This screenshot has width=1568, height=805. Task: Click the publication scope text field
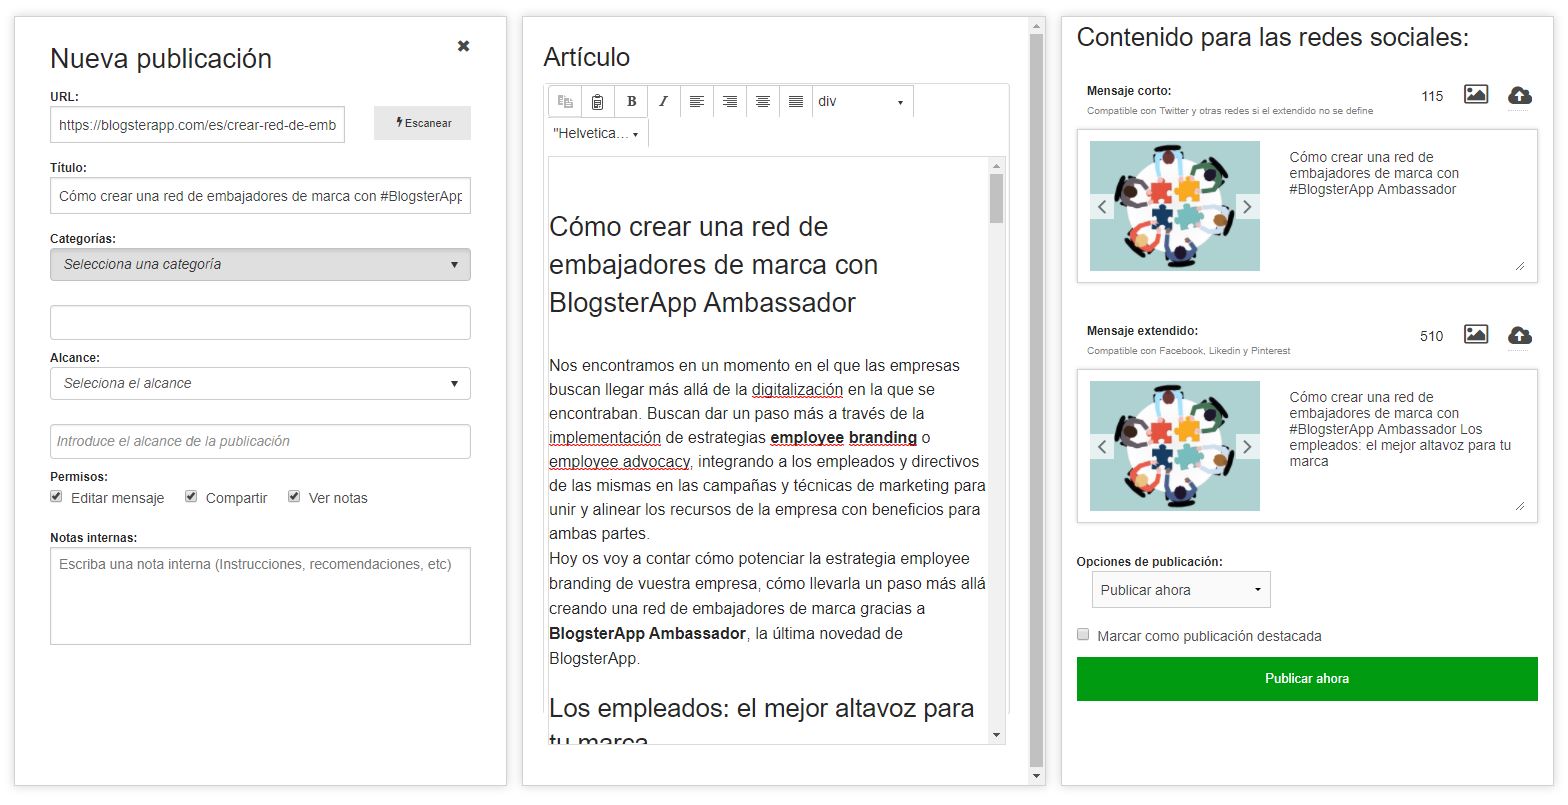(260, 441)
